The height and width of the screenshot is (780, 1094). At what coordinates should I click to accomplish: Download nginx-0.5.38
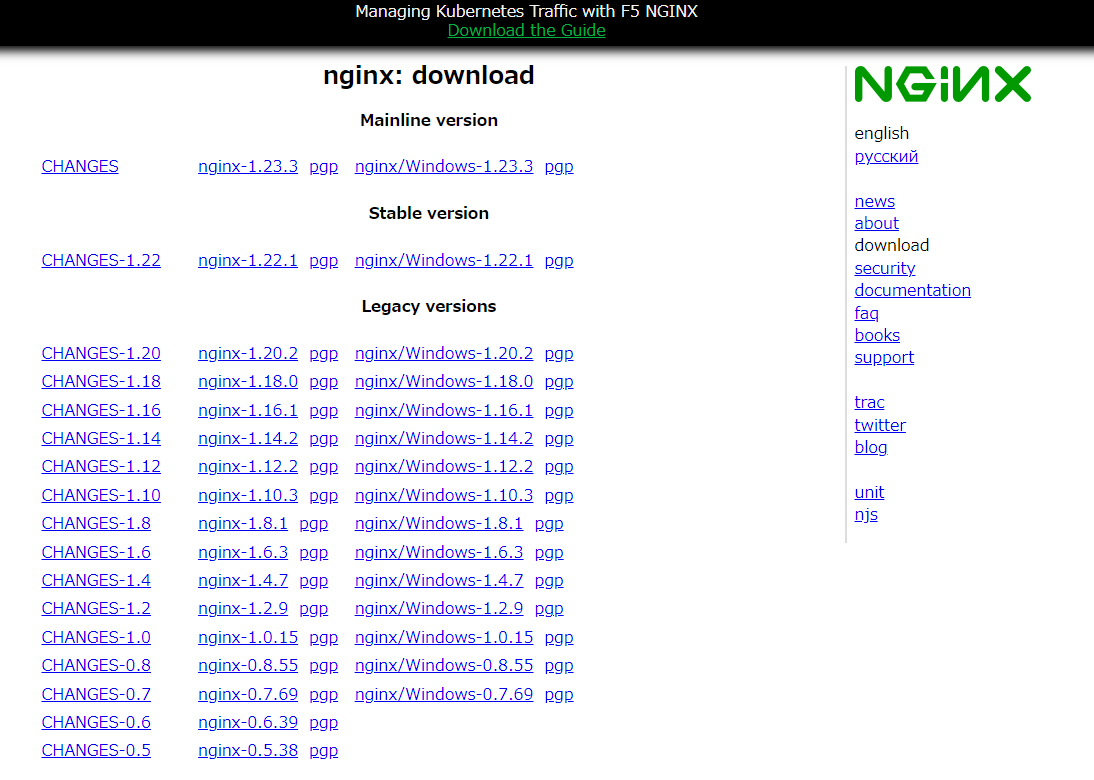click(x=248, y=751)
